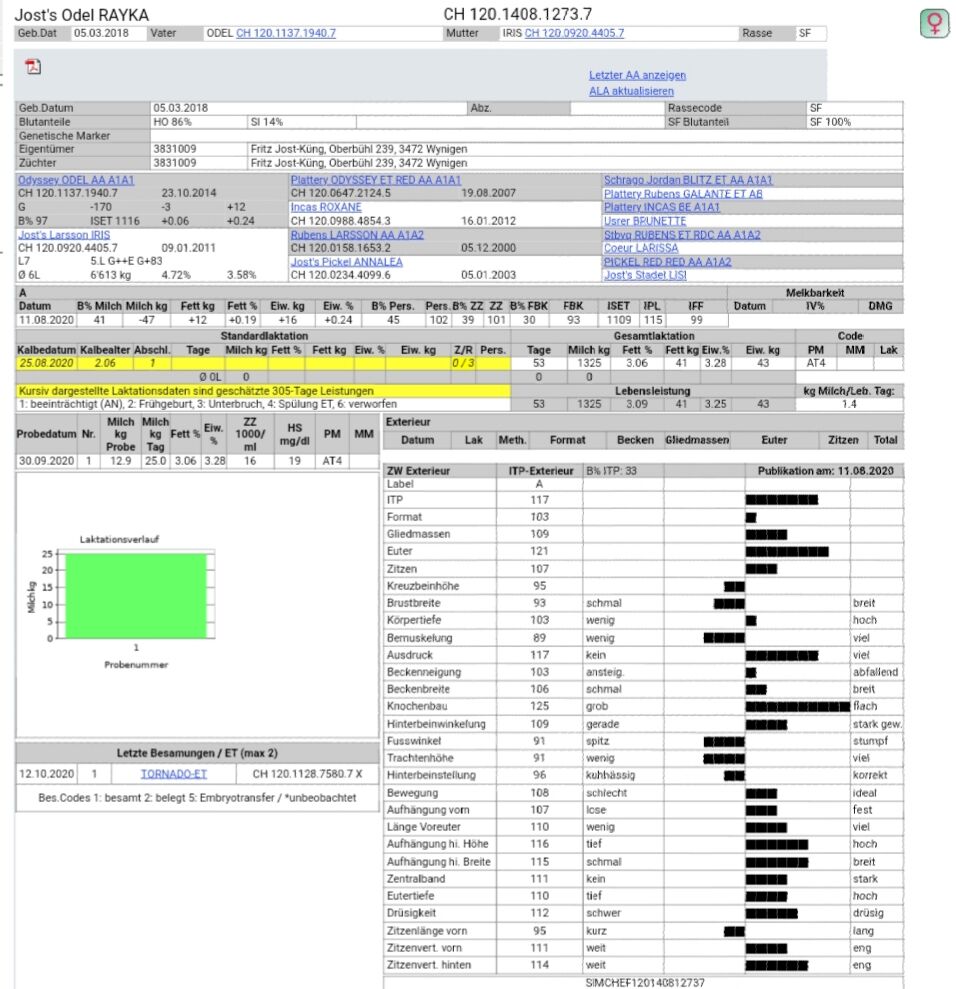Open Jost's Pickel ANNALEA link
The image size is (956, 989).
click(x=347, y=262)
